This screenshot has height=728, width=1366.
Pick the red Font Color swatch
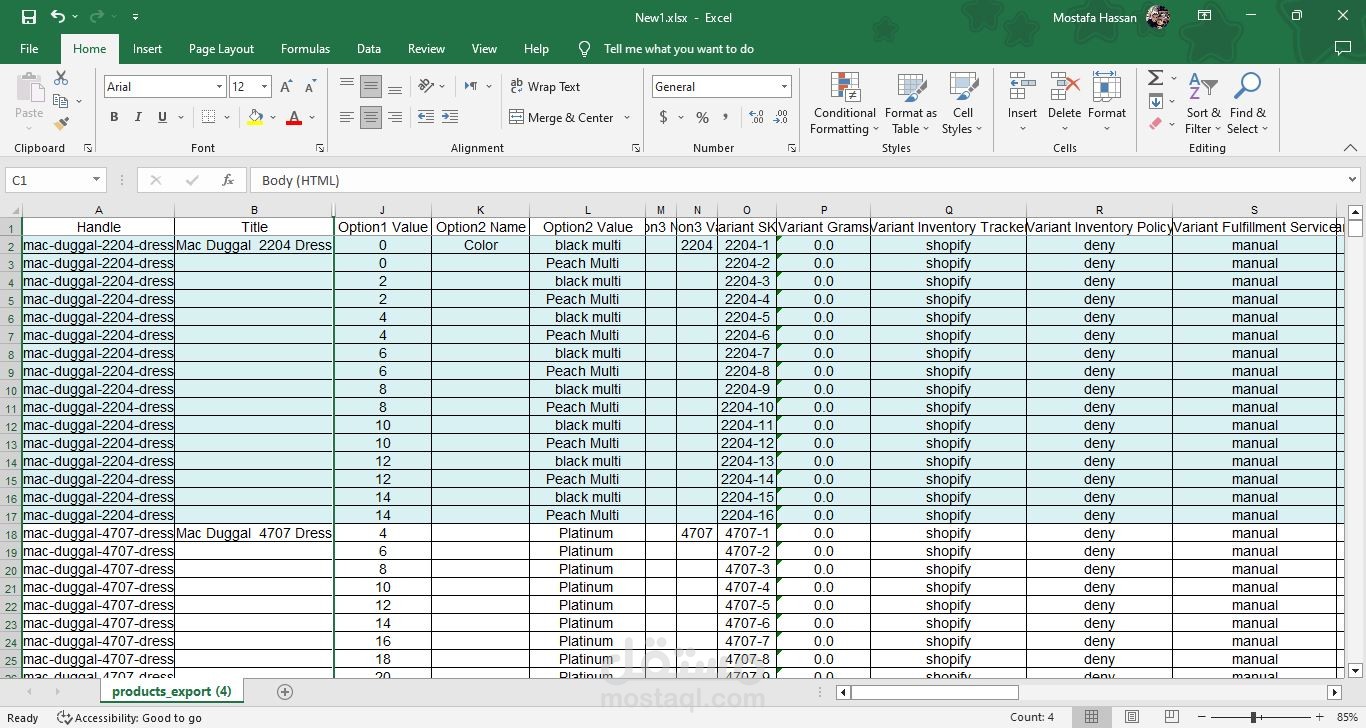tap(294, 117)
